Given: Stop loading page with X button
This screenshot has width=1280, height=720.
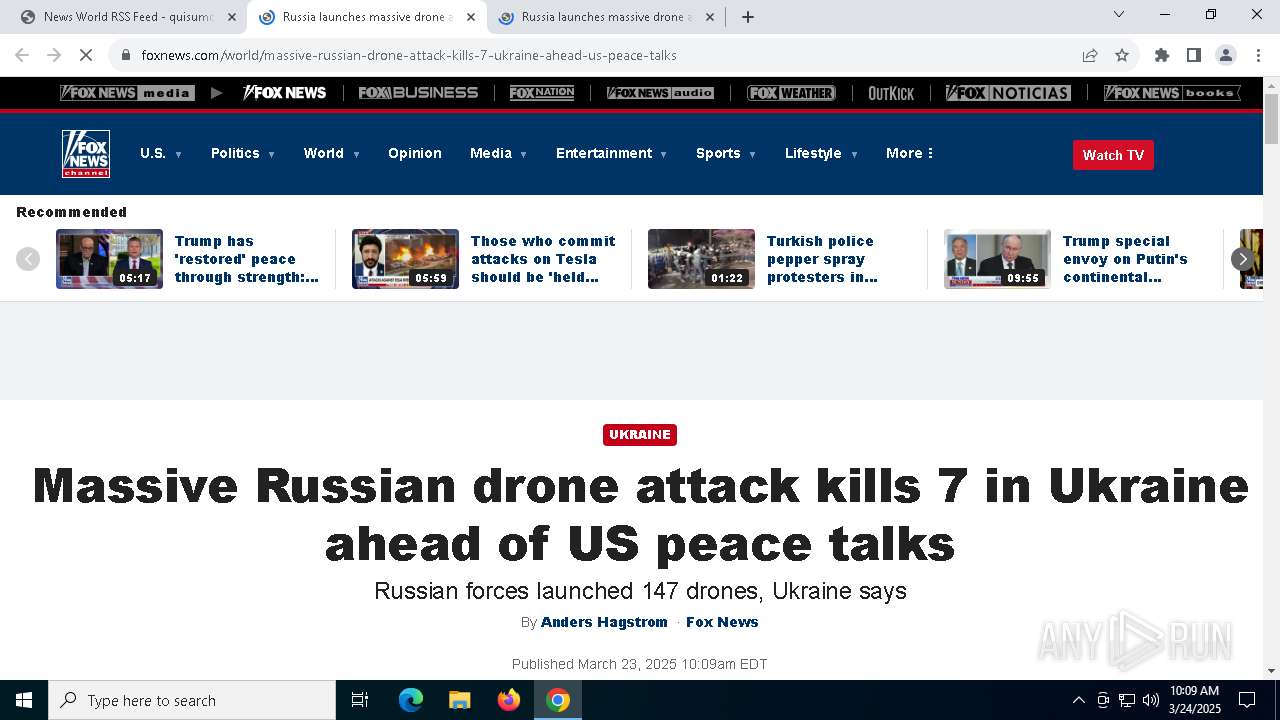Looking at the screenshot, I should click(86, 55).
